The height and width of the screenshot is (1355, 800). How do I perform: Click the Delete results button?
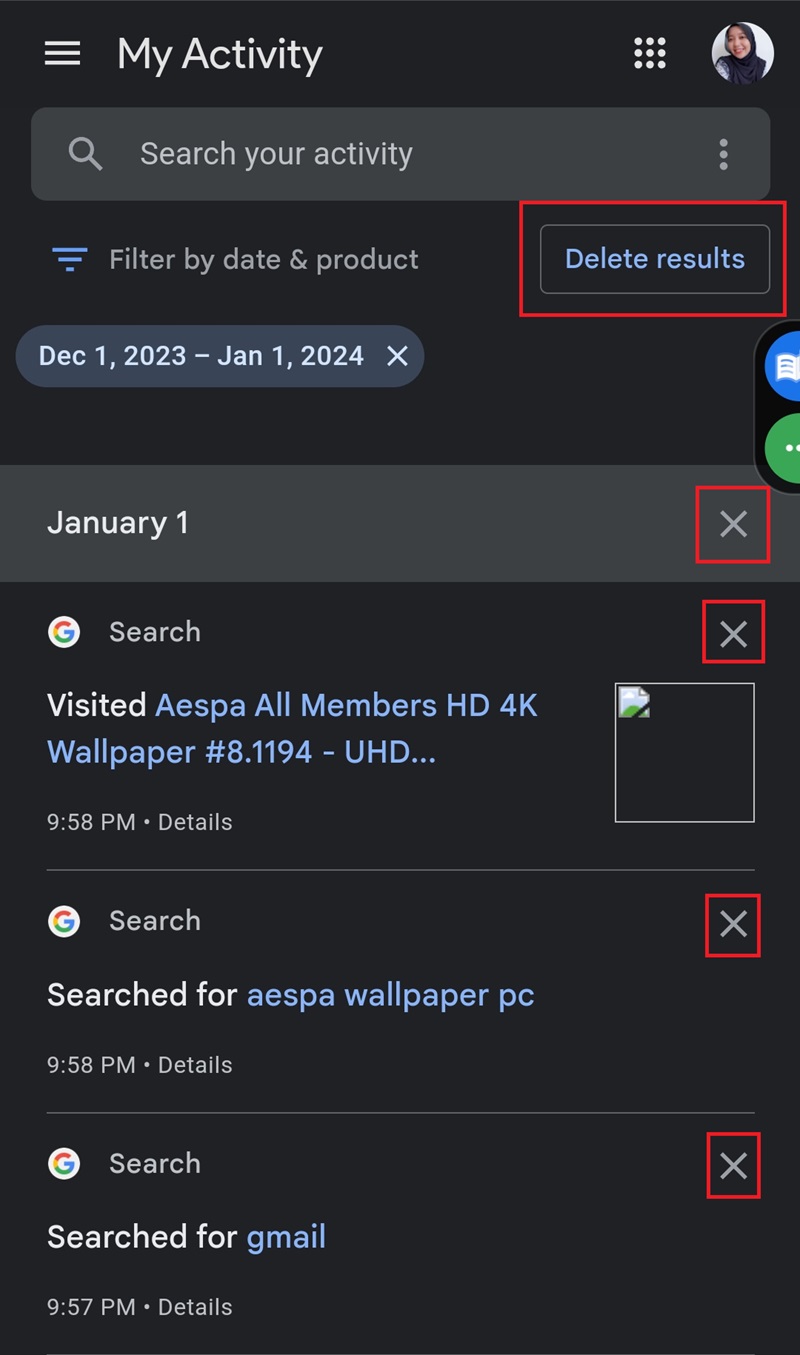(655, 259)
